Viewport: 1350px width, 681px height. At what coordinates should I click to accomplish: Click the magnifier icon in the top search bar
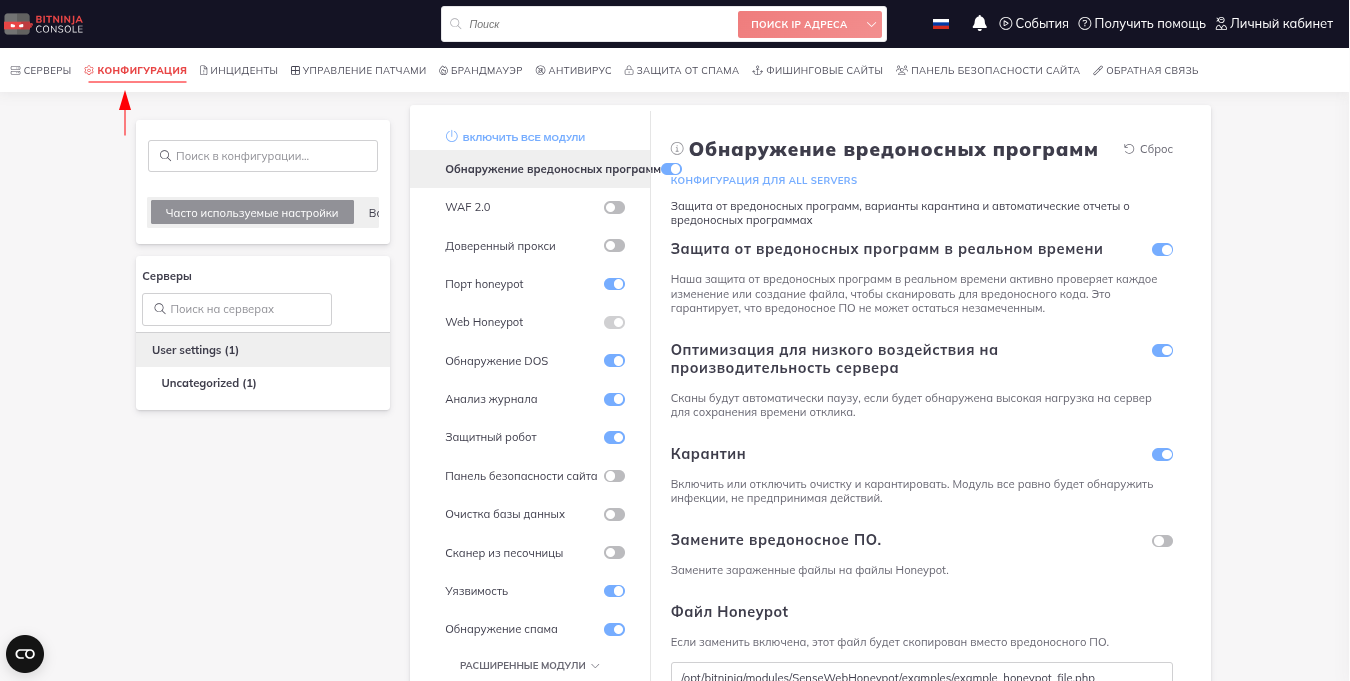[456, 24]
